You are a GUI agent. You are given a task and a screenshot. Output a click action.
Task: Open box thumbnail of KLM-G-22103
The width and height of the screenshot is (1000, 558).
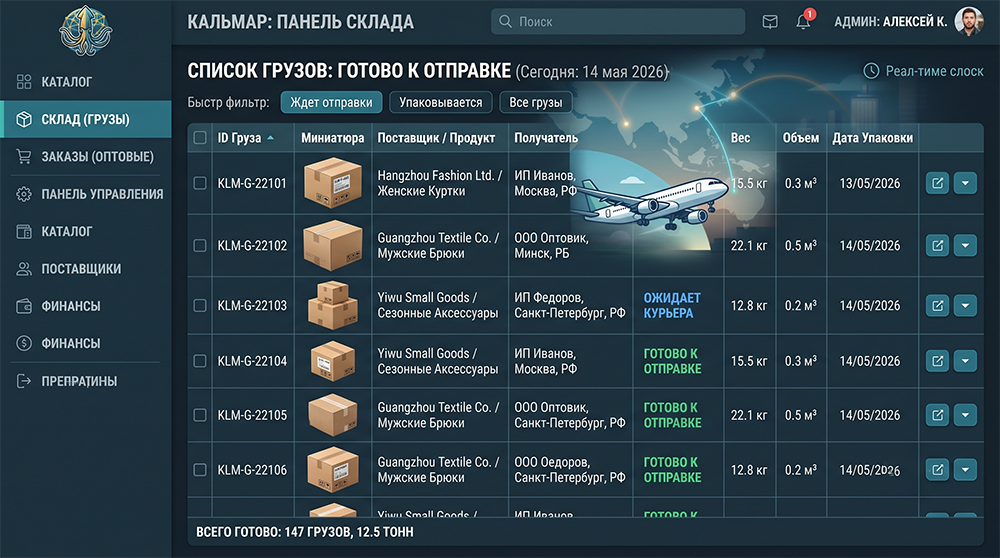click(x=333, y=305)
